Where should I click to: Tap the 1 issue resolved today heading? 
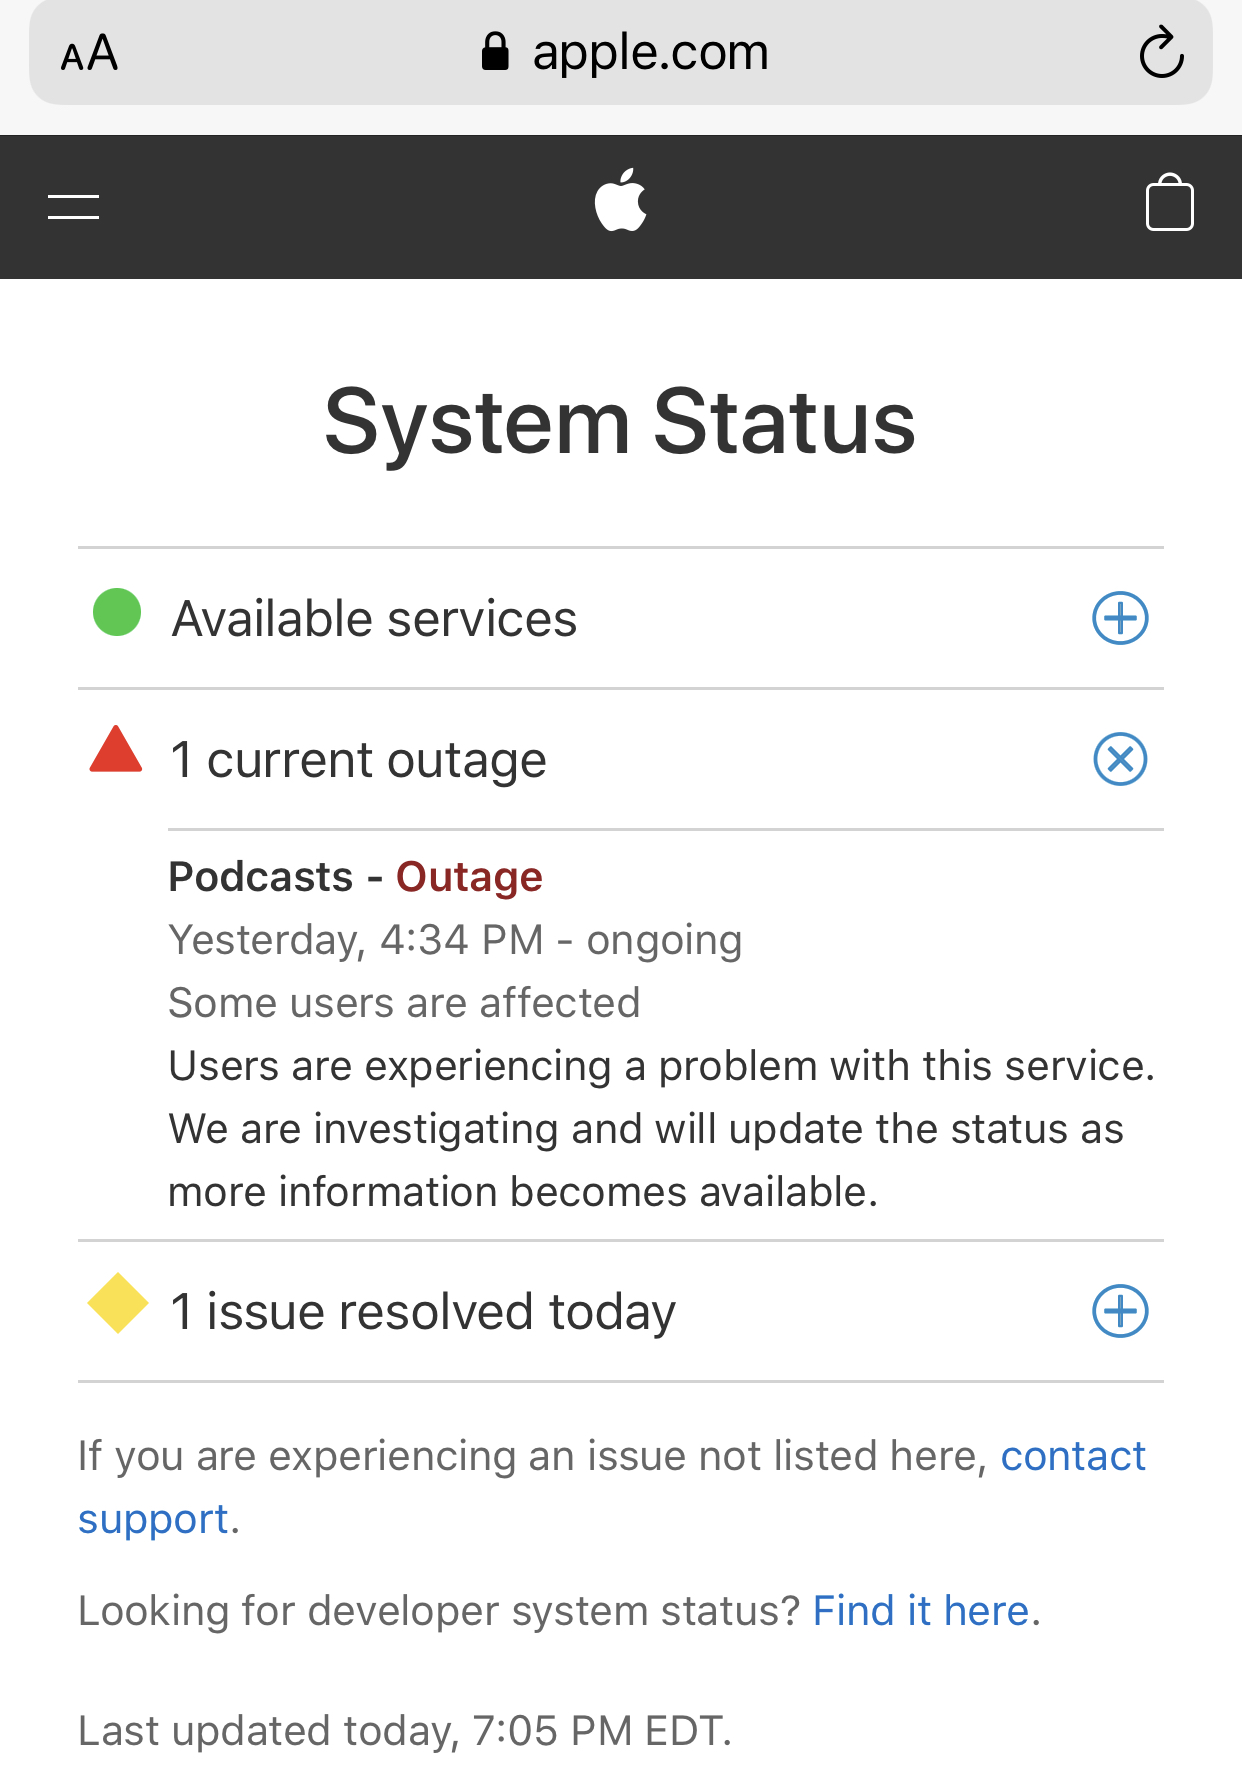tap(423, 1312)
